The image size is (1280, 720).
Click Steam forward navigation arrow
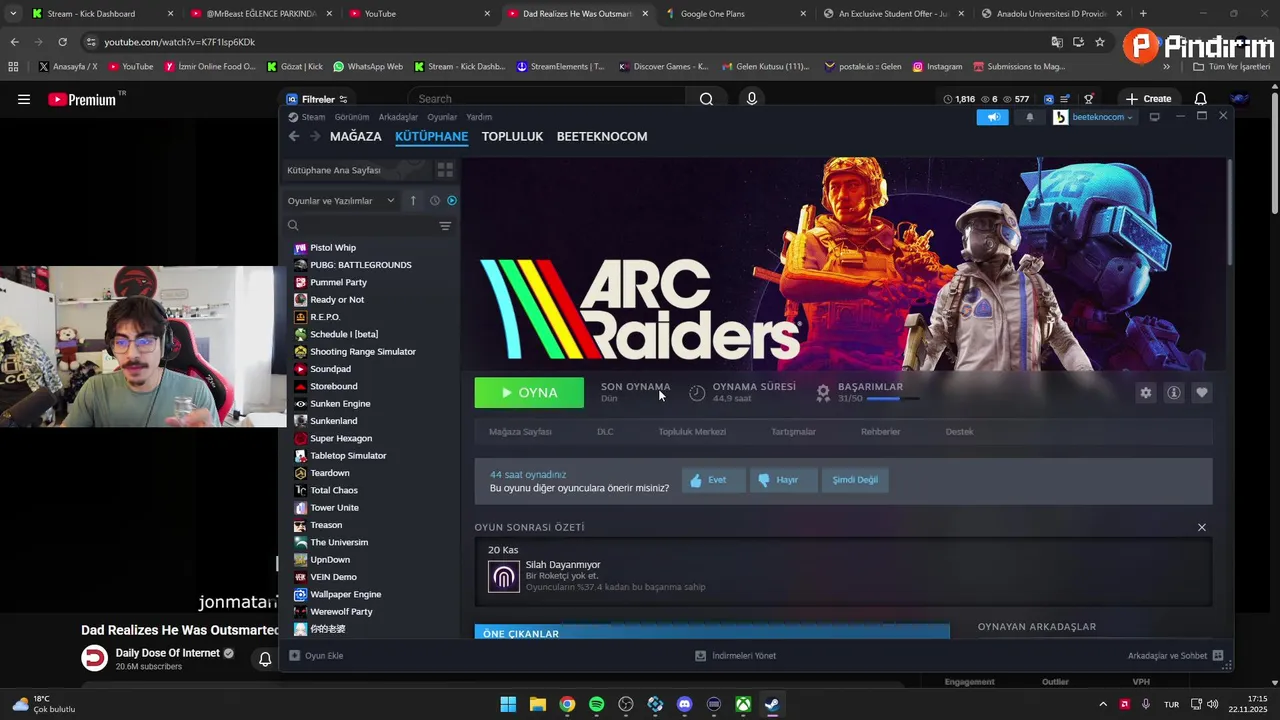[x=315, y=136]
